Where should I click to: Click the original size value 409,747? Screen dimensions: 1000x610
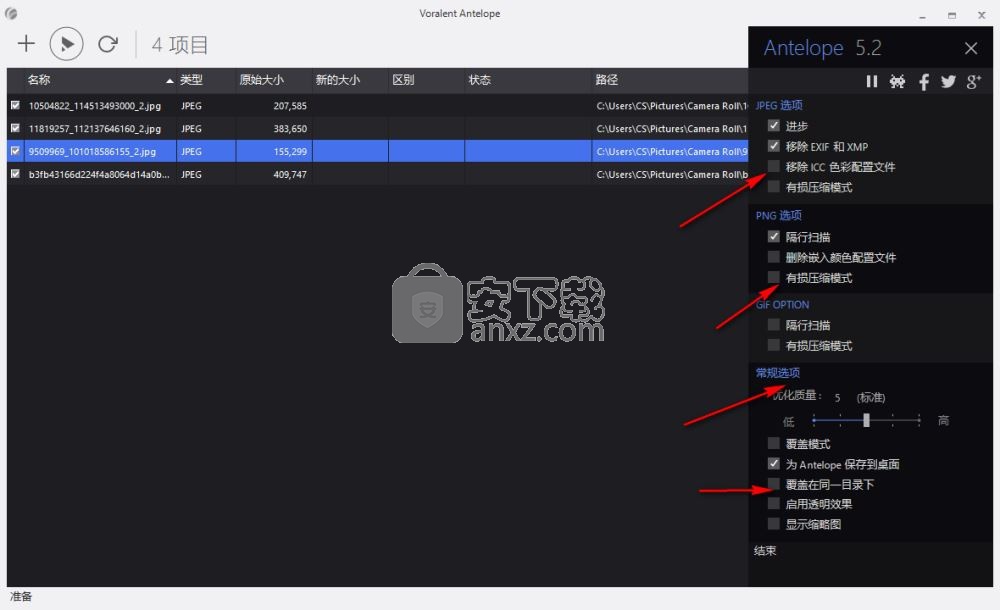(x=290, y=174)
